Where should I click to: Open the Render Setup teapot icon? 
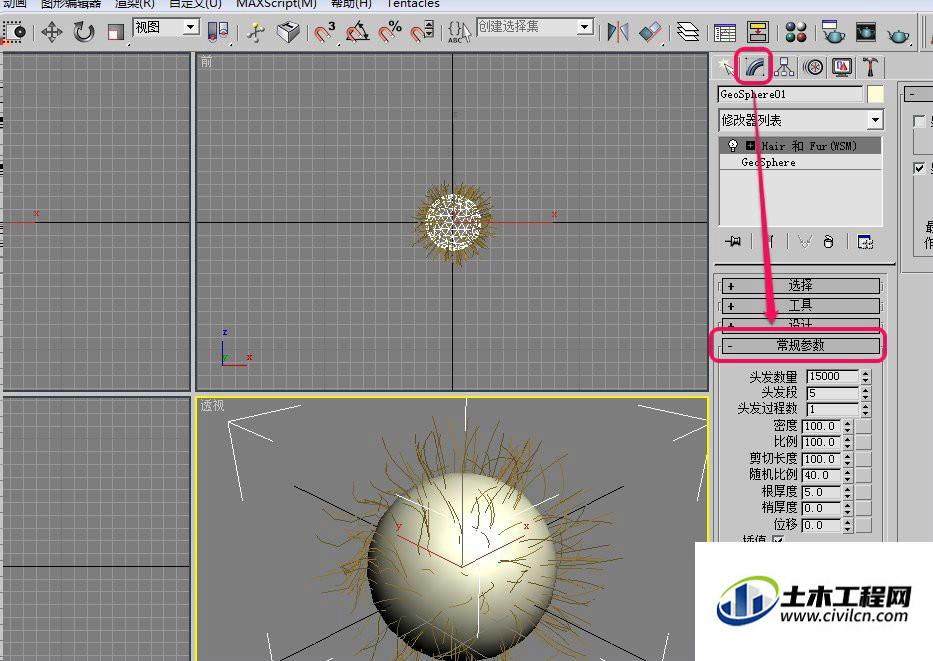[x=832, y=32]
